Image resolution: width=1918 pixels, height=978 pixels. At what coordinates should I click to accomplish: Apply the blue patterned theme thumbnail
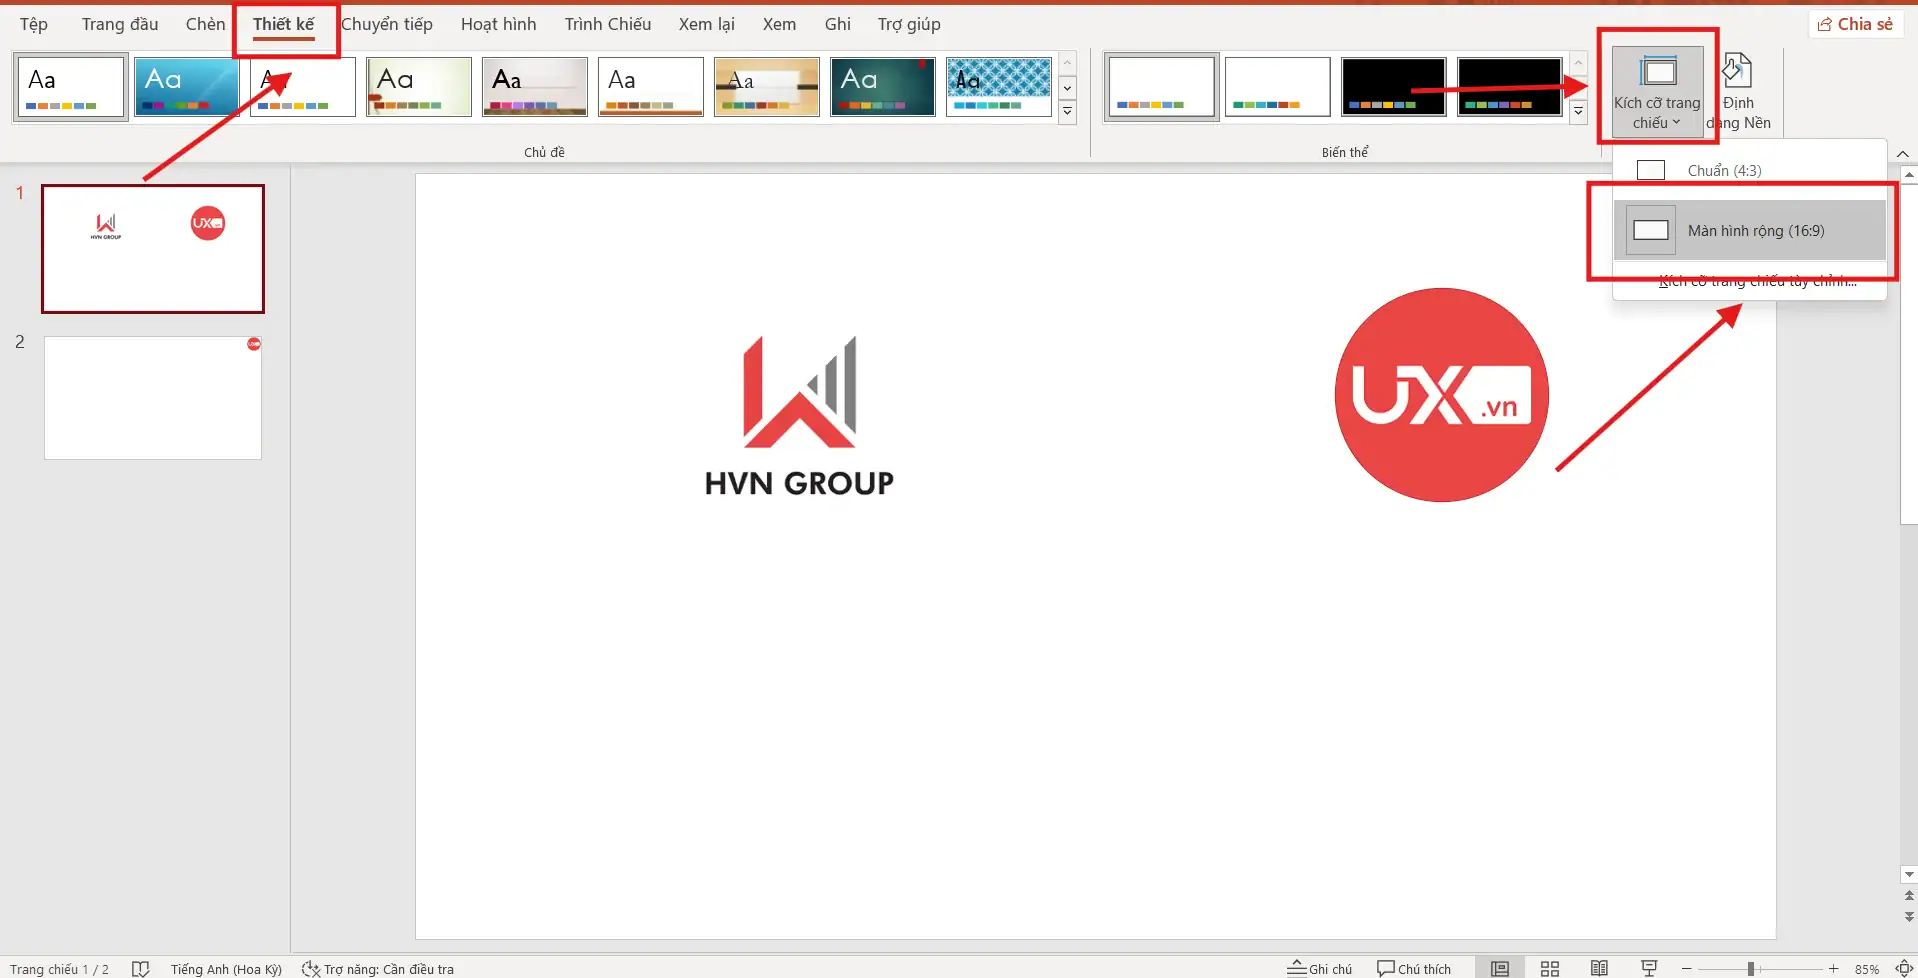pos(999,87)
